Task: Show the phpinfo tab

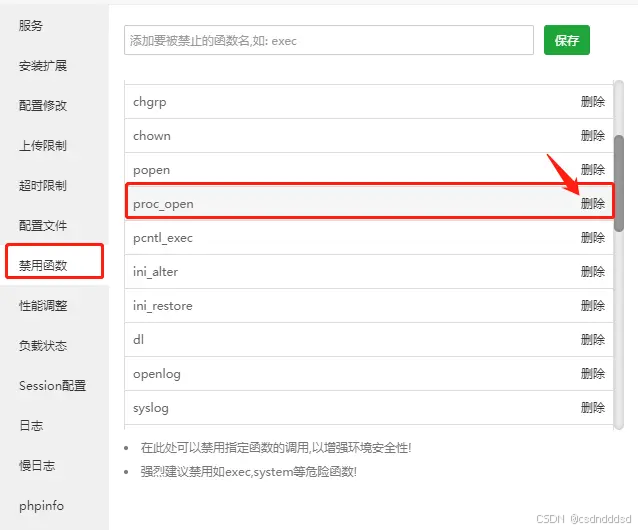Action: point(42,506)
